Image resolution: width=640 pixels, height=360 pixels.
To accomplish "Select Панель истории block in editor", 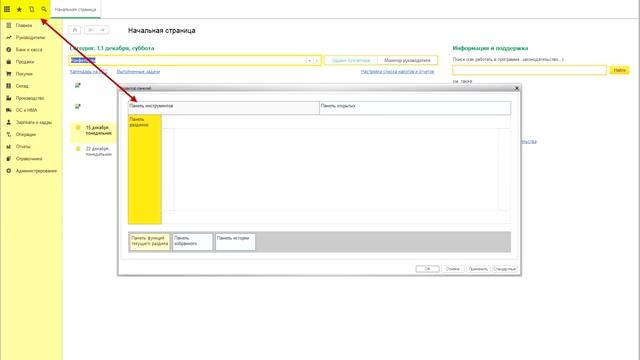I will point(235,242).
